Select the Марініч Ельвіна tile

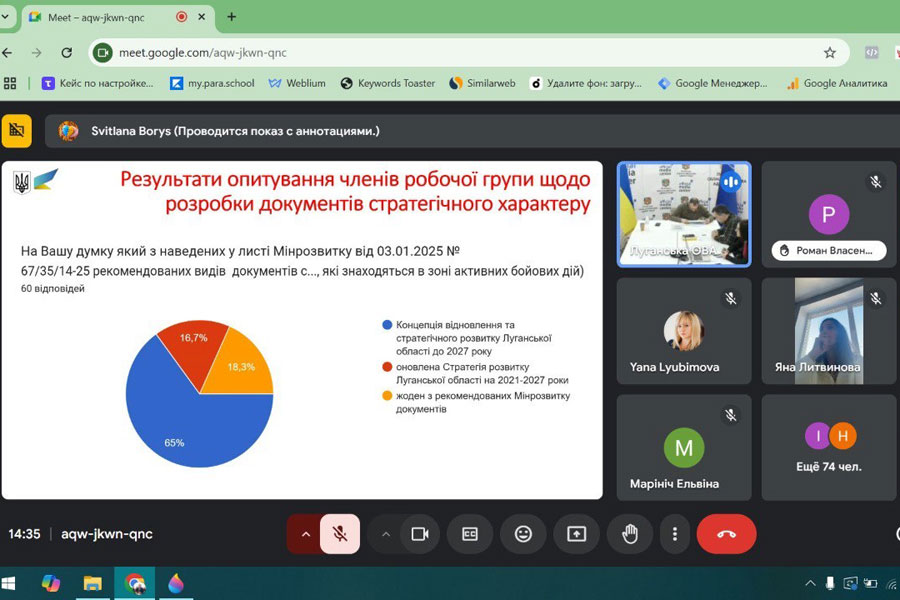point(684,447)
